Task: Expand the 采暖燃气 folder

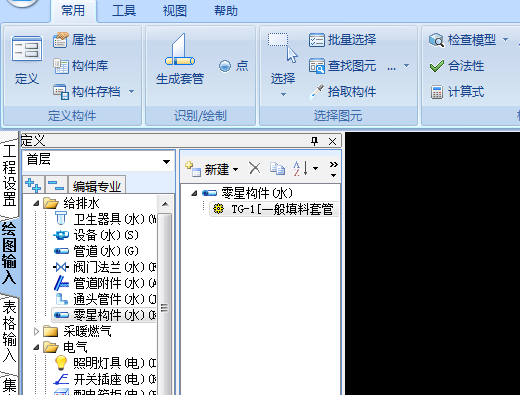Action: coord(36,331)
